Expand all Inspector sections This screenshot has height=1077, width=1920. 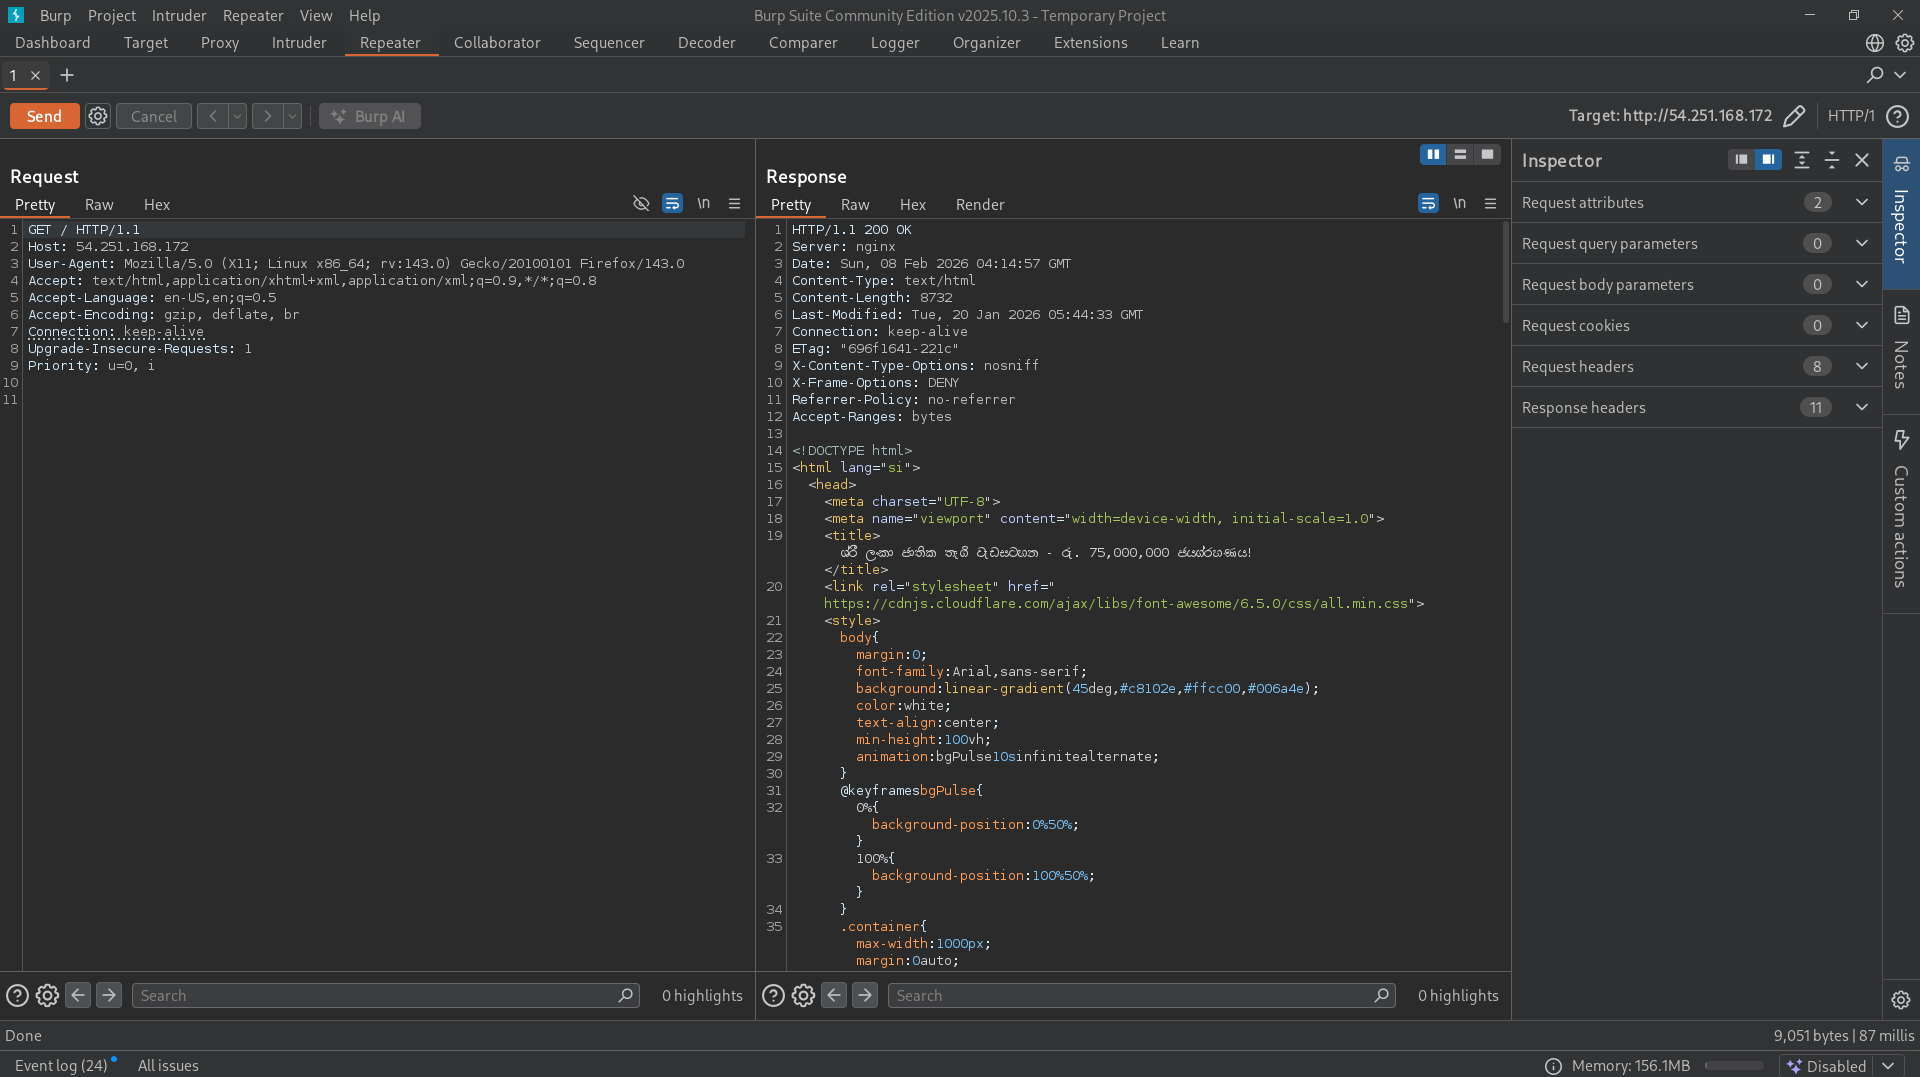coord(1802,160)
